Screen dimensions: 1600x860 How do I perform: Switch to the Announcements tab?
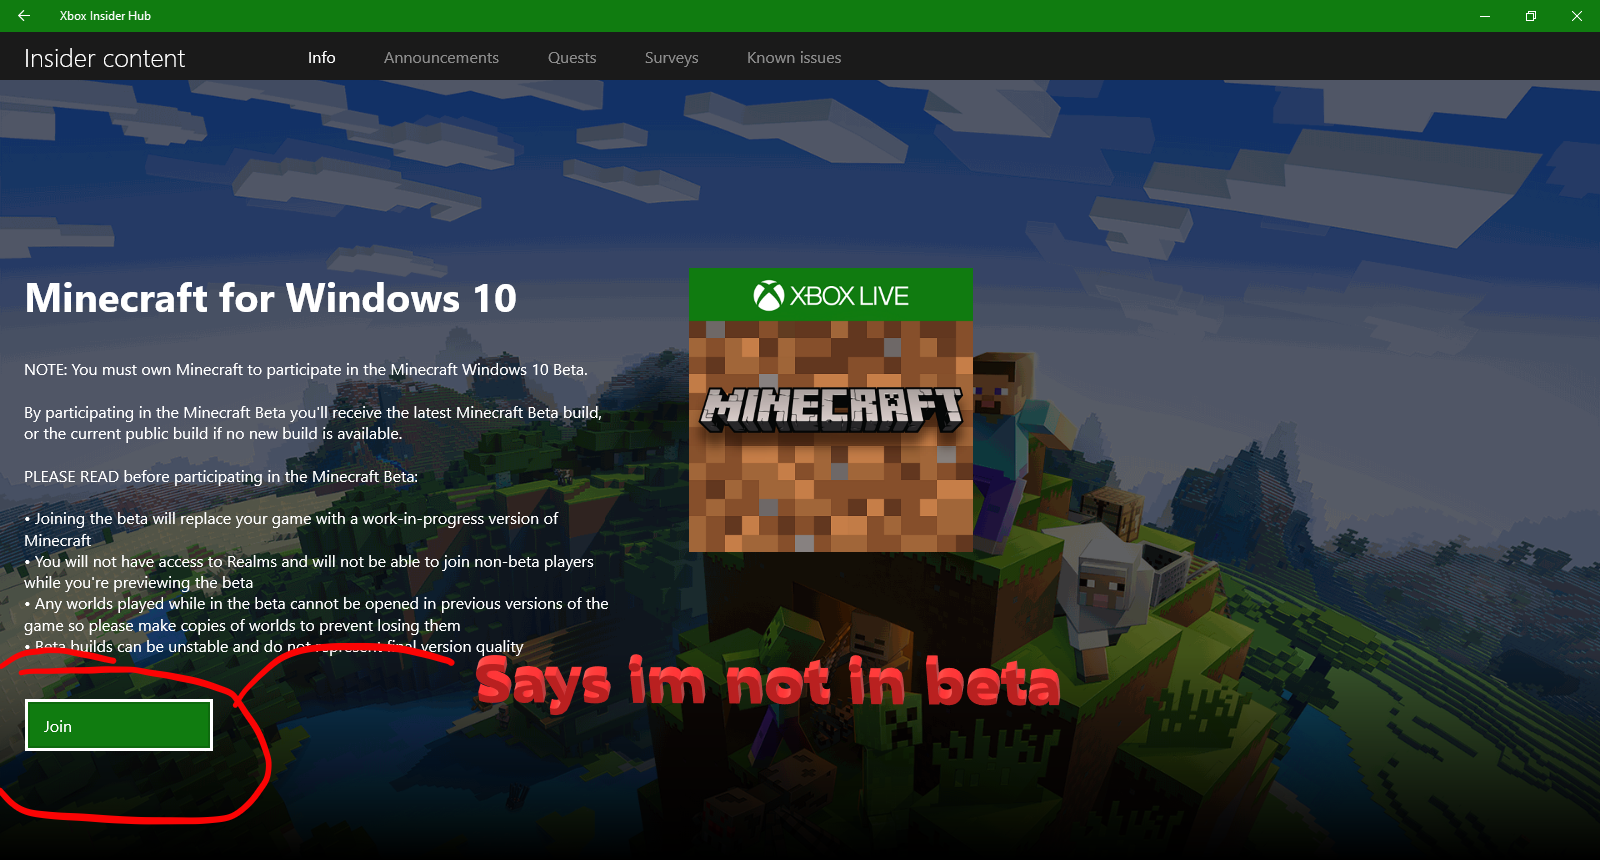tap(441, 58)
